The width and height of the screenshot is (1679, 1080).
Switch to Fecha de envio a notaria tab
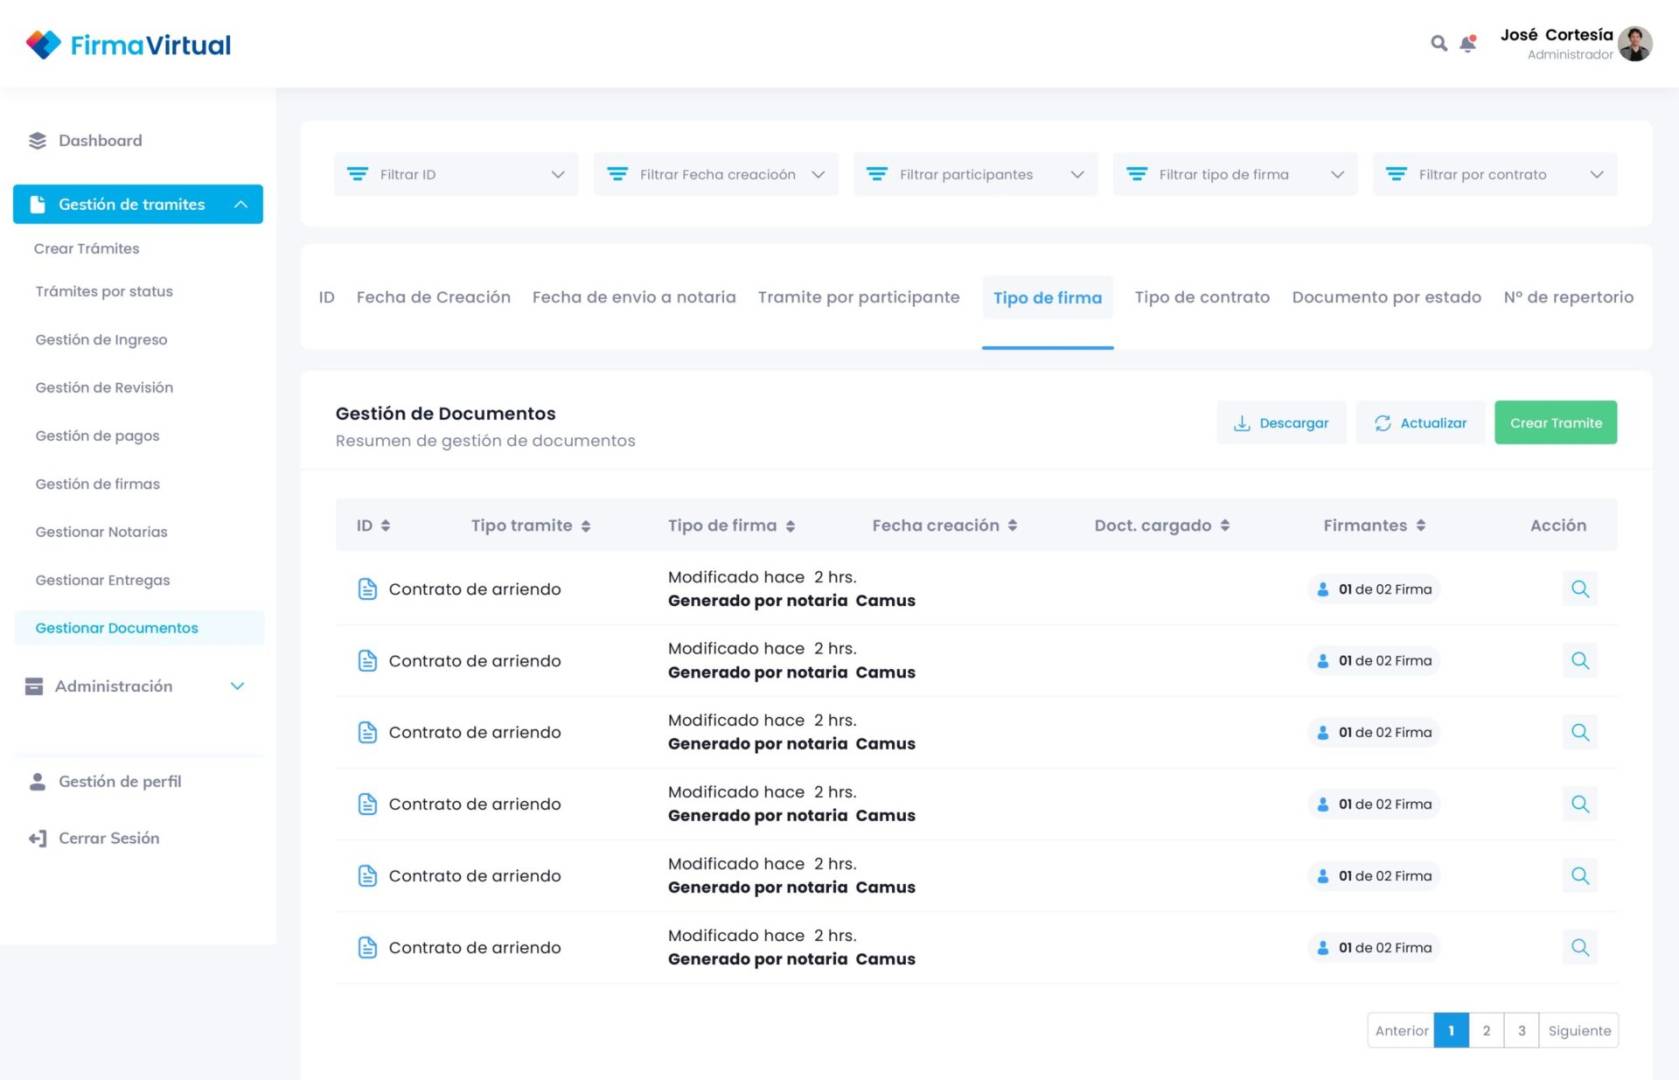[634, 297]
